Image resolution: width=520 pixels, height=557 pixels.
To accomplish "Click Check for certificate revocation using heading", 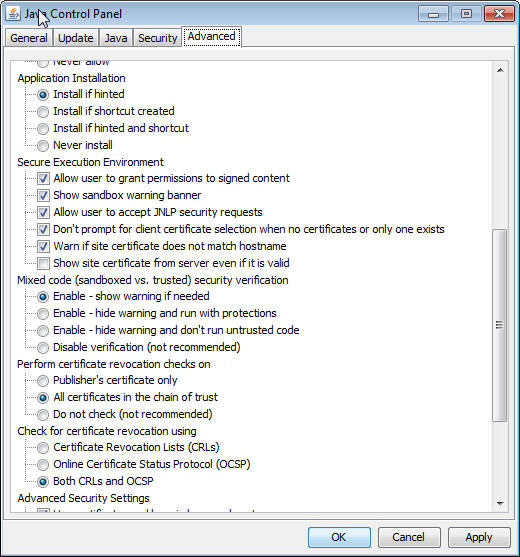I will (107, 431).
